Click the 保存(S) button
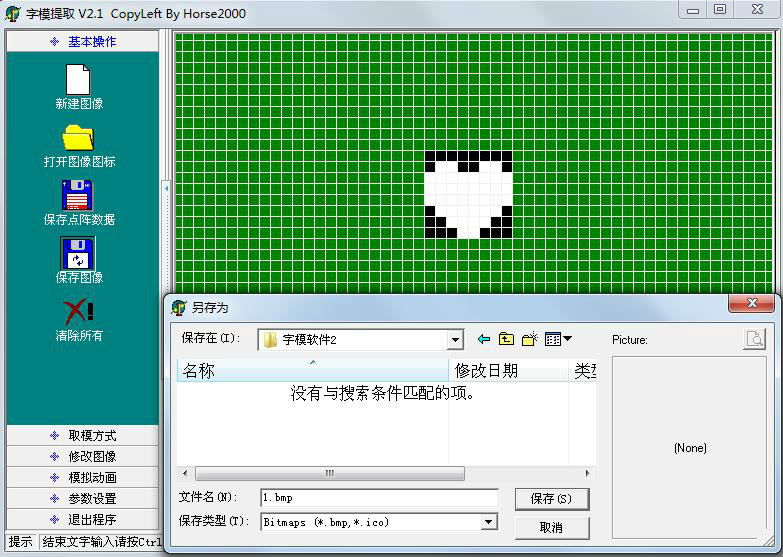Viewport: 783px width, 557px height. click(x=551, y=498)
